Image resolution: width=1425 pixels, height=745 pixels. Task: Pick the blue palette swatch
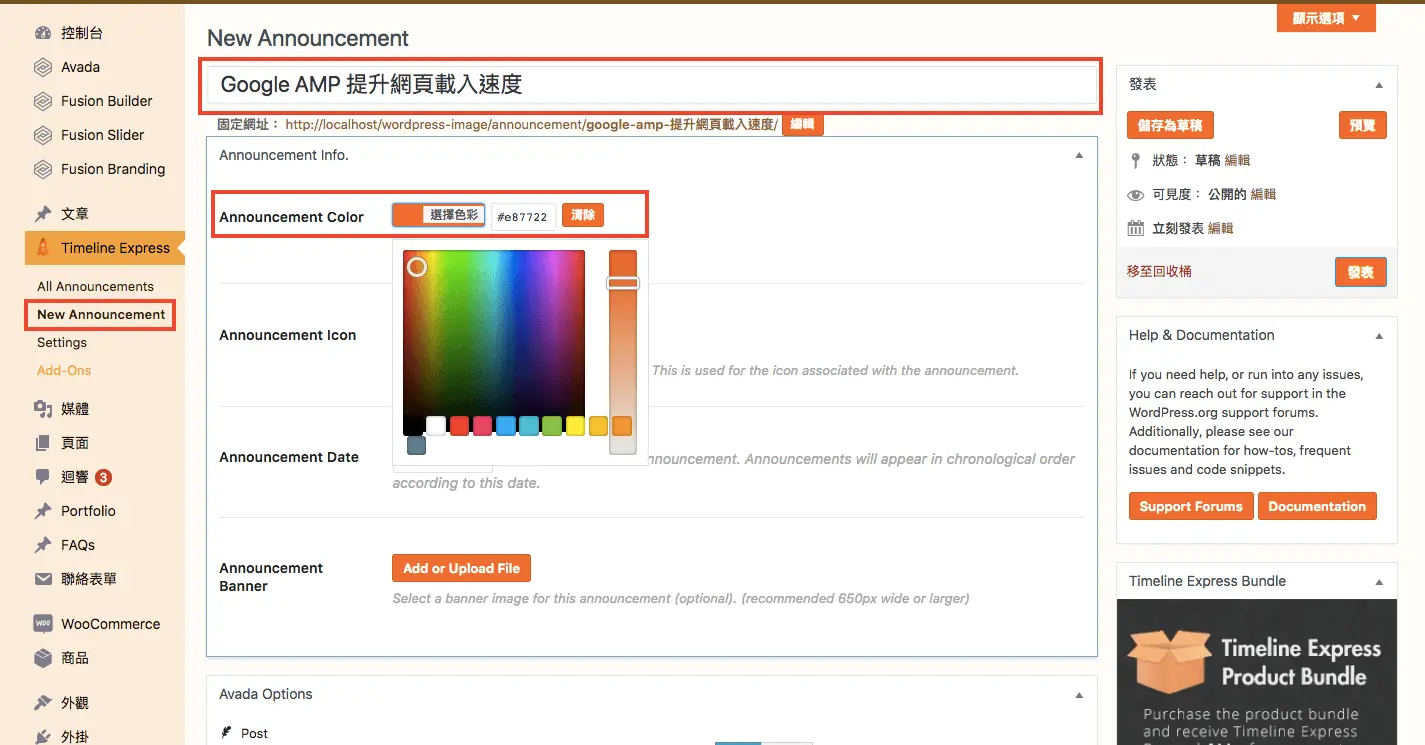coord(506,426)
